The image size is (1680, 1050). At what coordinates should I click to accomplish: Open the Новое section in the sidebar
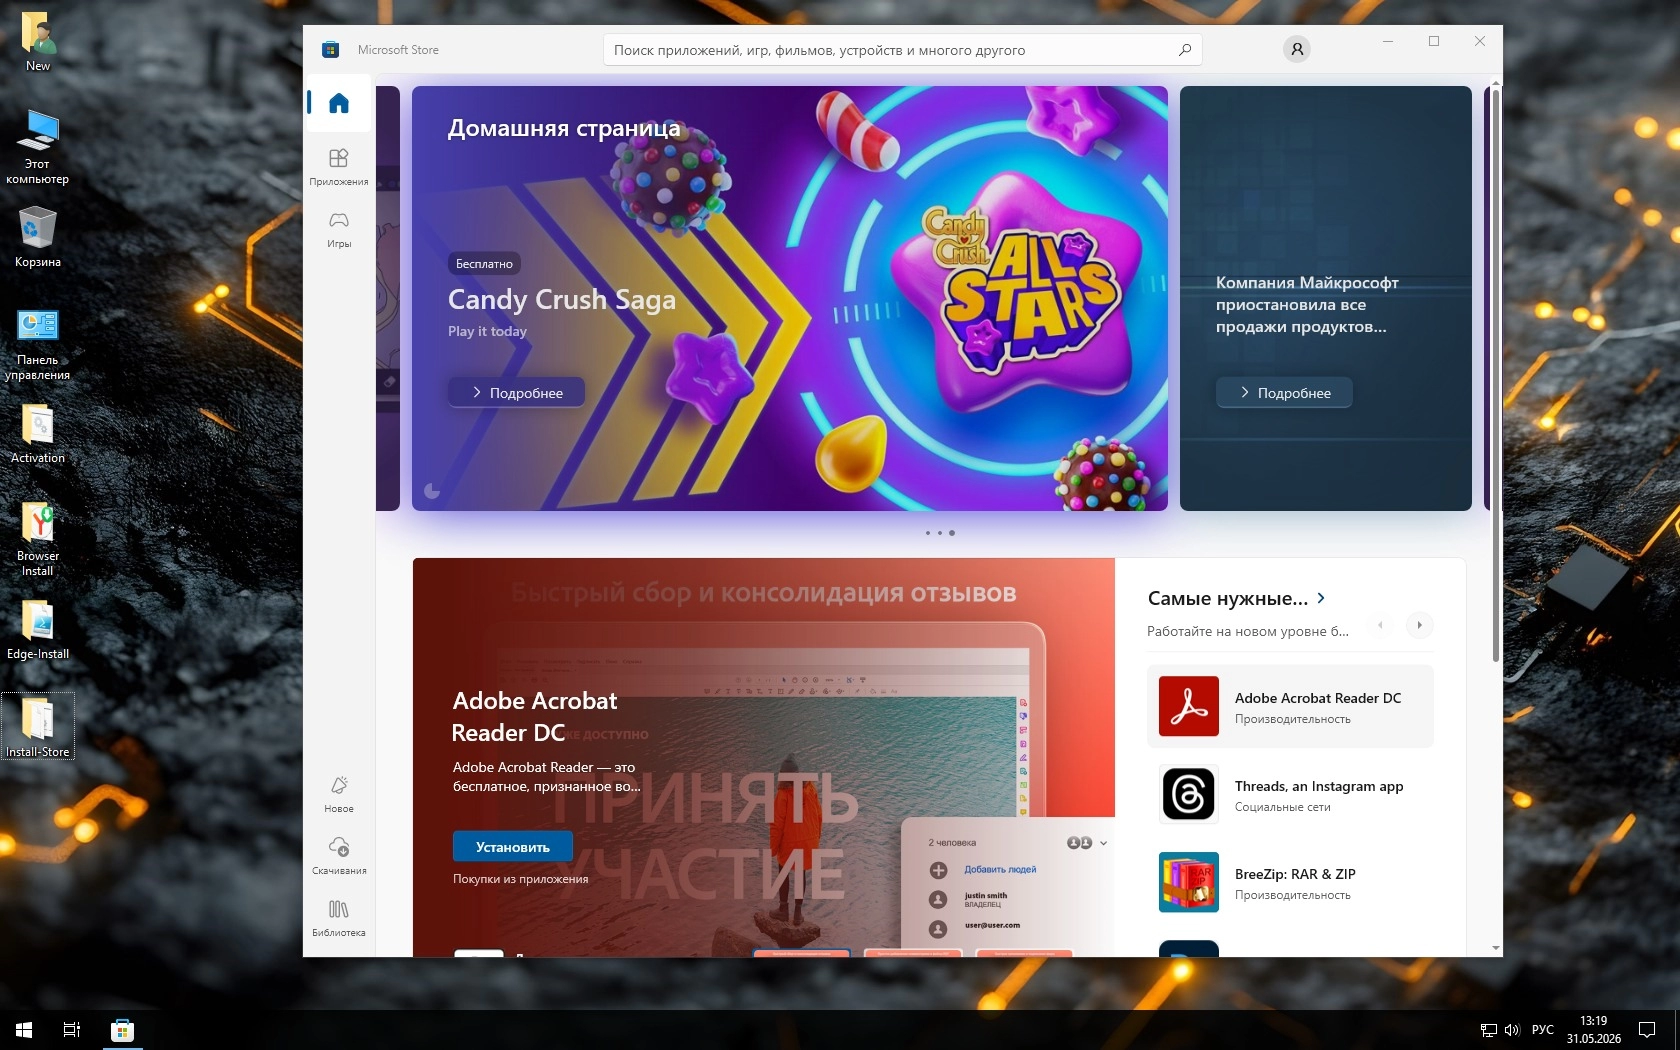[x=339, y=794]
